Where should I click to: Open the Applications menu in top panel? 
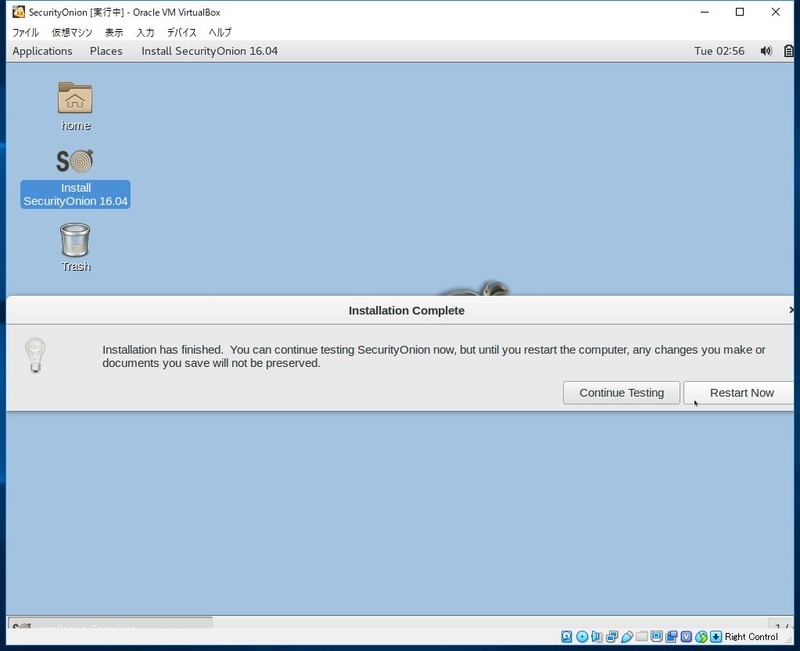42,51
